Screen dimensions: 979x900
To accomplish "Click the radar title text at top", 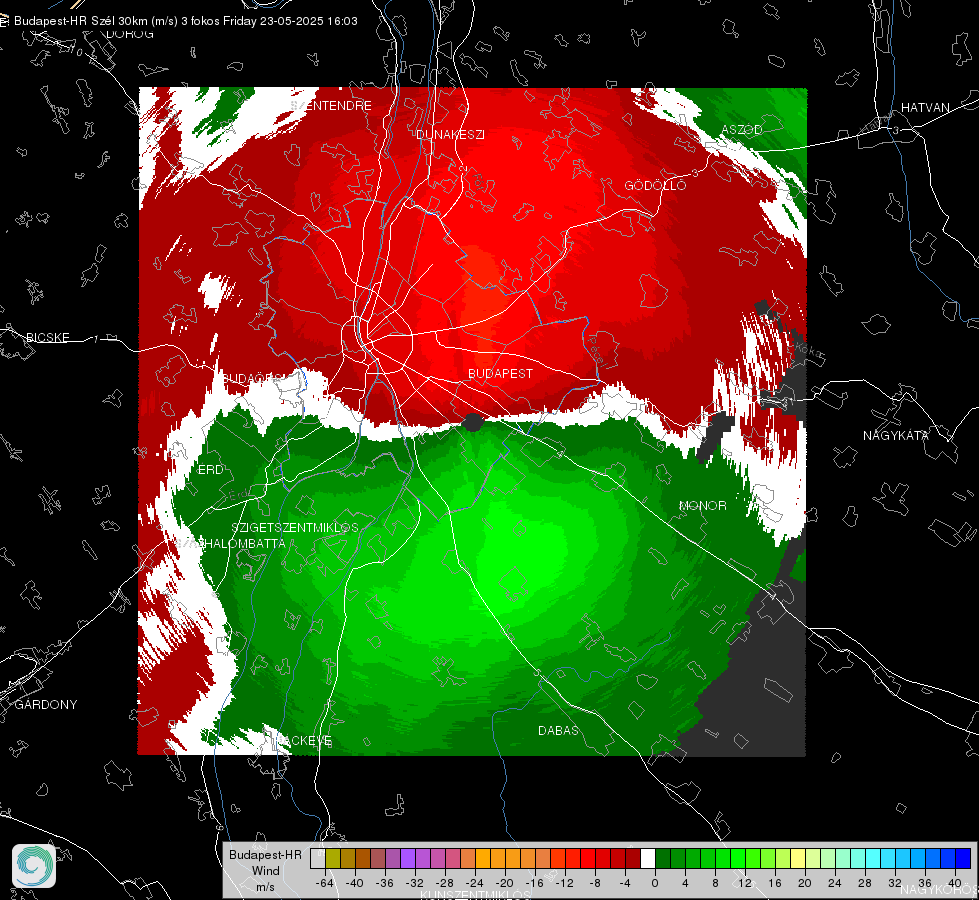I will 185,21.
